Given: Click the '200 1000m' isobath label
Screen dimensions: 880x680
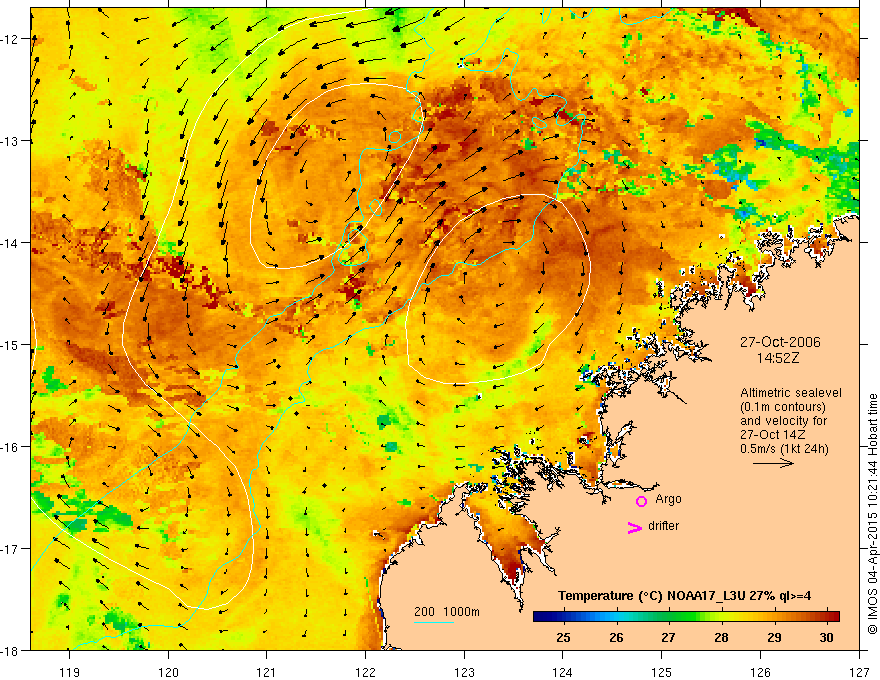Looking at the screenshot, I should click(x=447, y=612).
